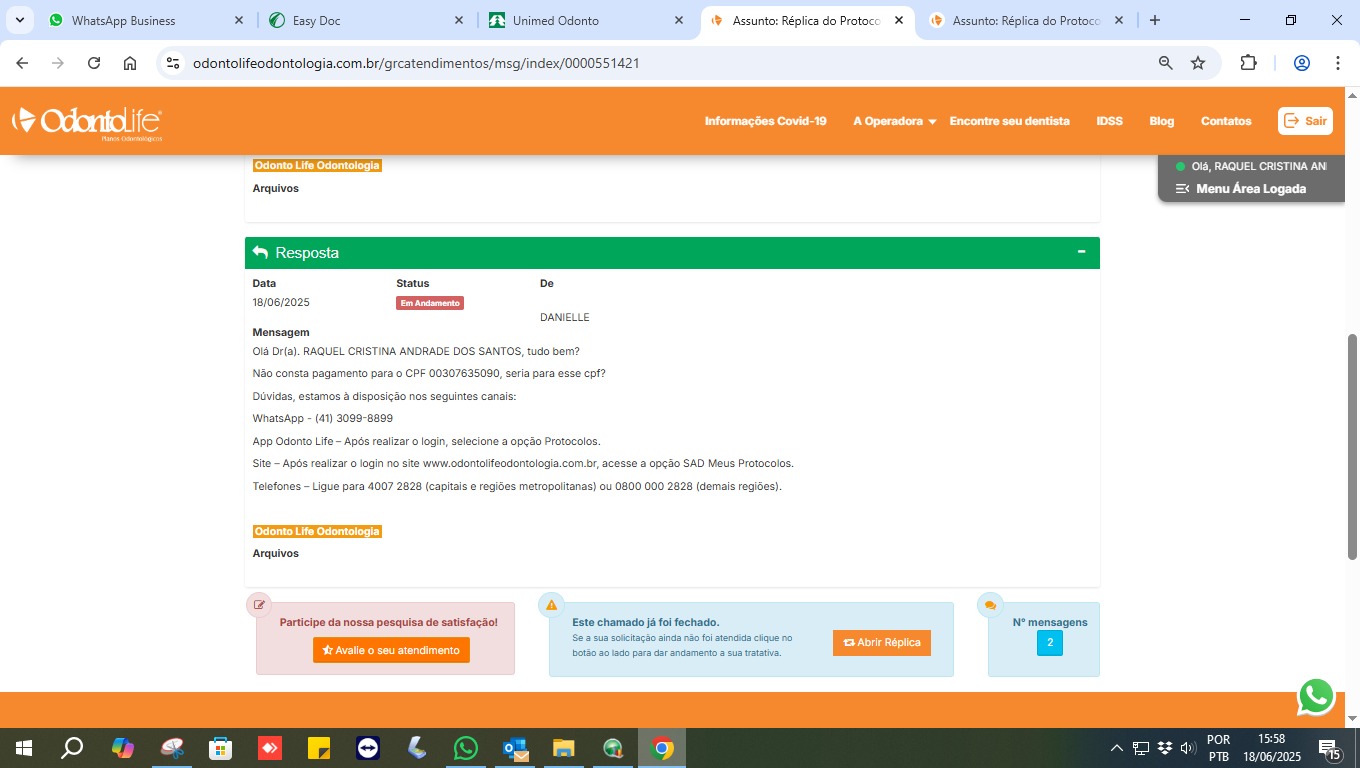The width and height of the screenshot is (1360, 768).
Task: Open the IDSS page
Action: point(1110,121)
